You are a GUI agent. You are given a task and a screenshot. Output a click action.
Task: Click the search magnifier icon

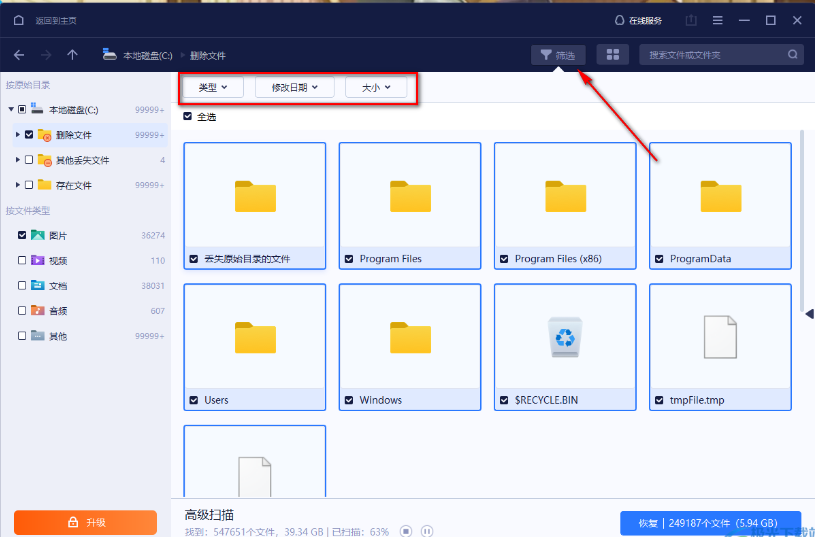click(792, 55)
